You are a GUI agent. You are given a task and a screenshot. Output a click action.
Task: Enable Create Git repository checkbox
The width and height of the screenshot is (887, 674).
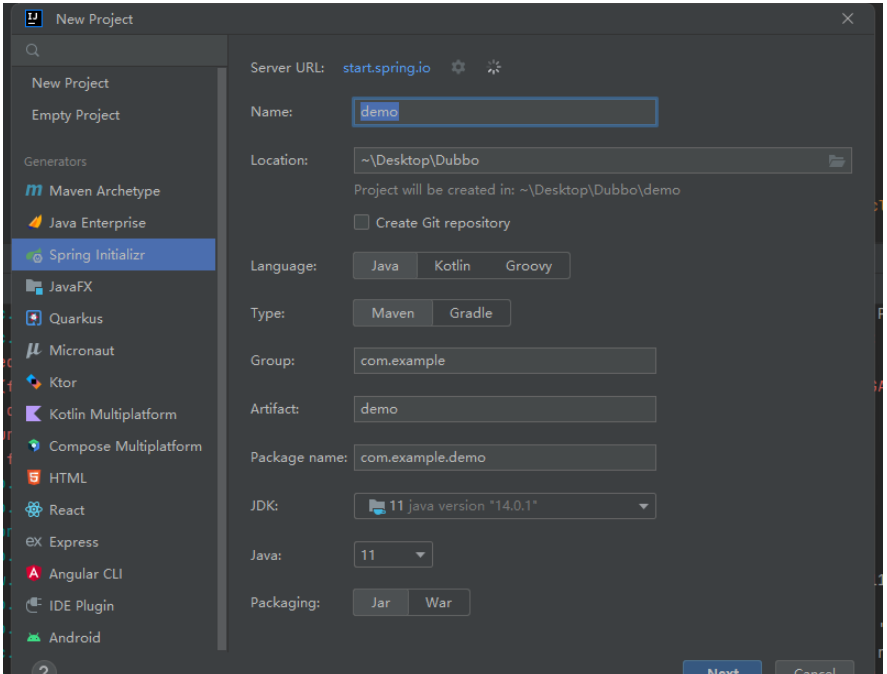(362, 223)
